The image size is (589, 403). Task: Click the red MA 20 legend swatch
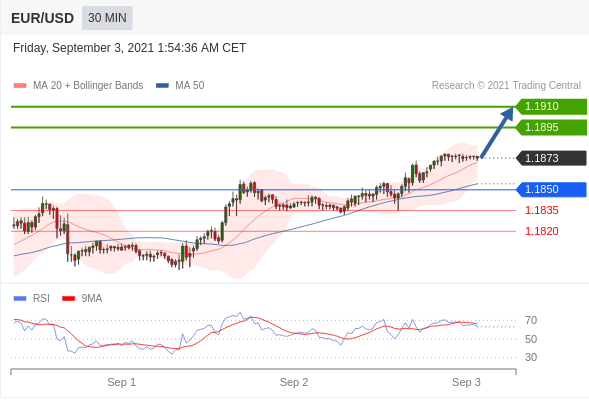point(20,86)
